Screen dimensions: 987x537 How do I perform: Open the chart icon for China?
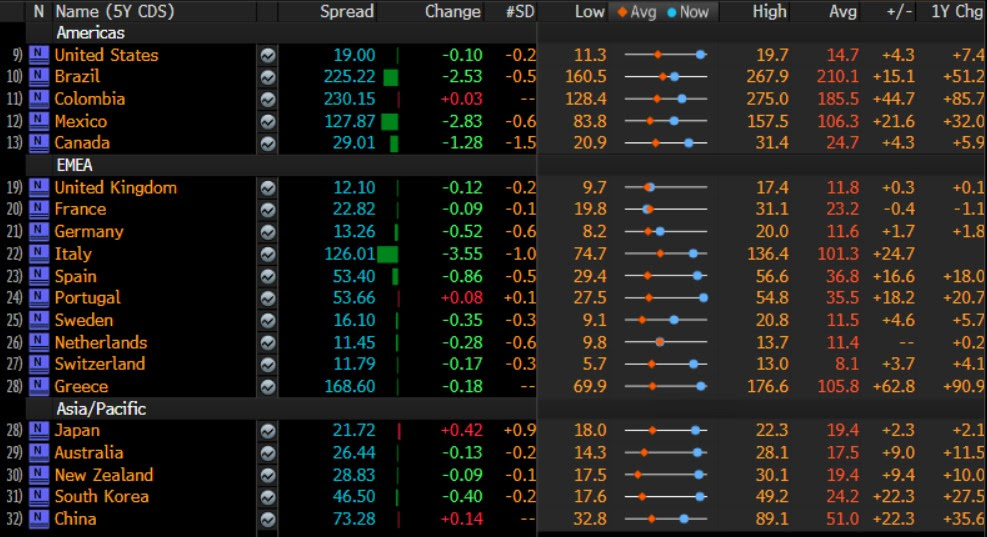(x=268, y=519)
